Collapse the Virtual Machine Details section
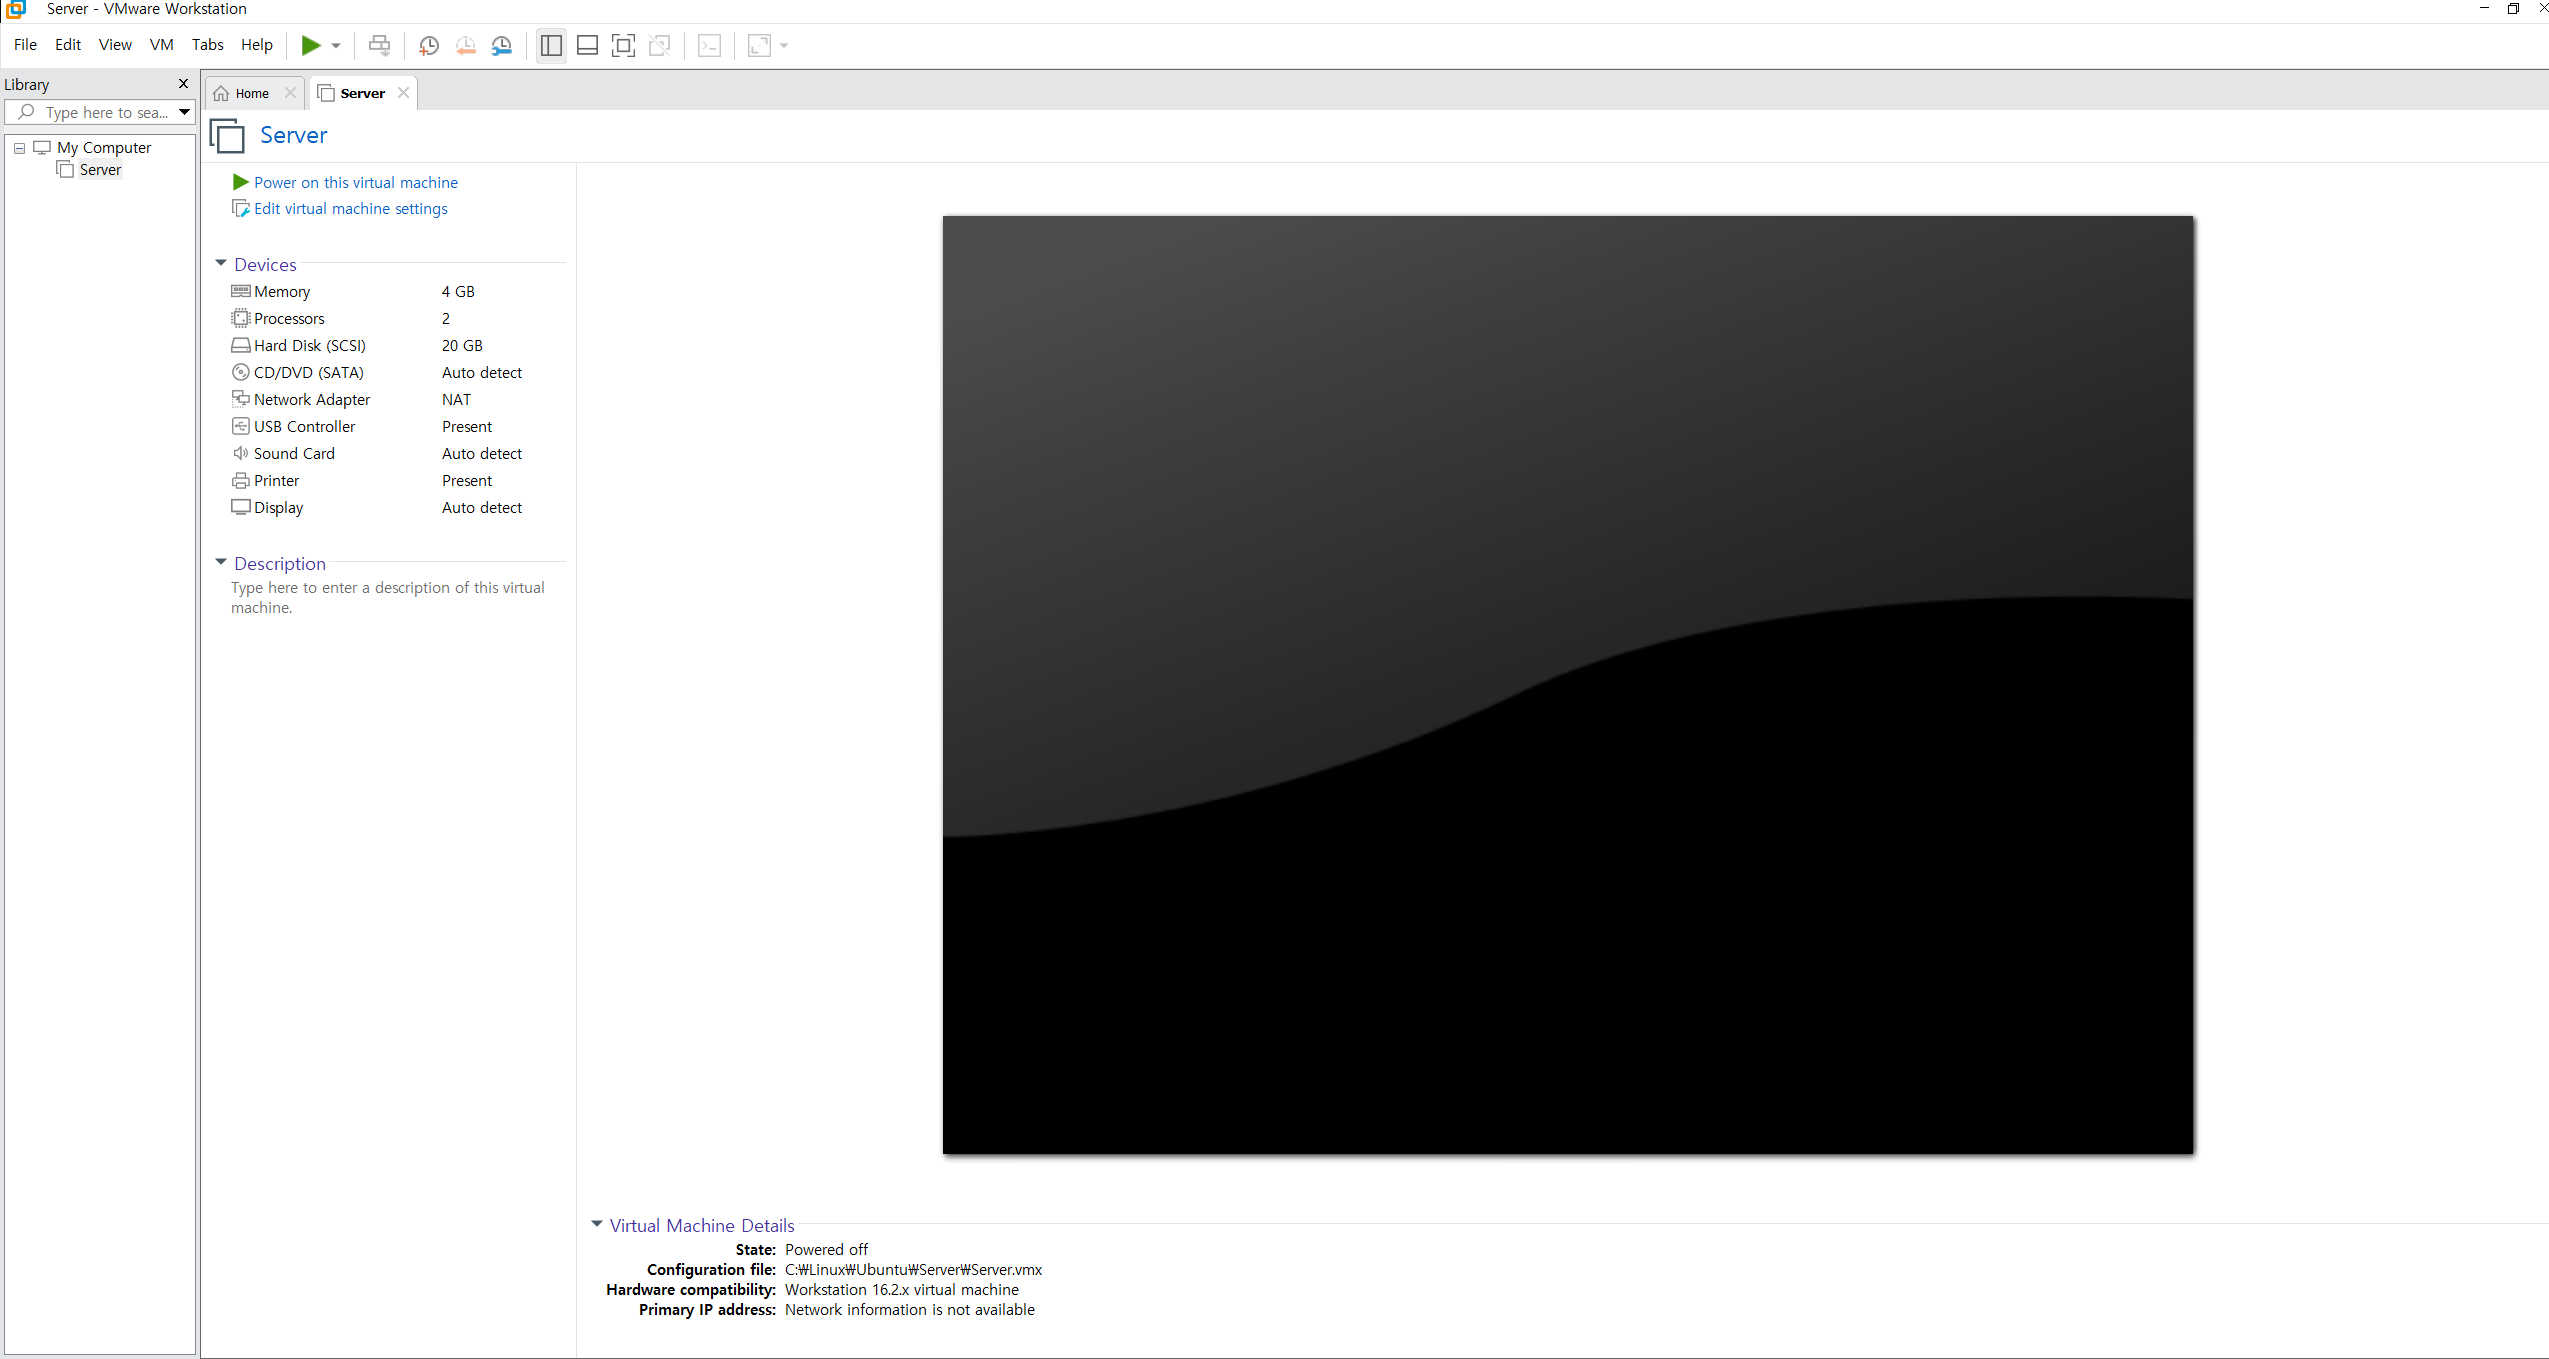Screen dimensions: 2549x1359 click(597, 1224)
